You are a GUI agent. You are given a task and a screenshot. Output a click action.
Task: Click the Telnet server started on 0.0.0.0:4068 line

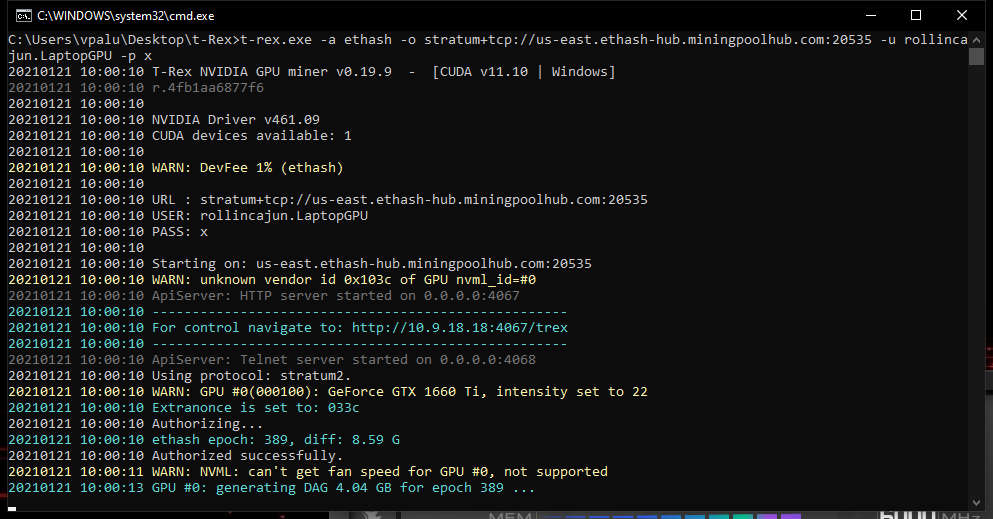pos(272,360)
